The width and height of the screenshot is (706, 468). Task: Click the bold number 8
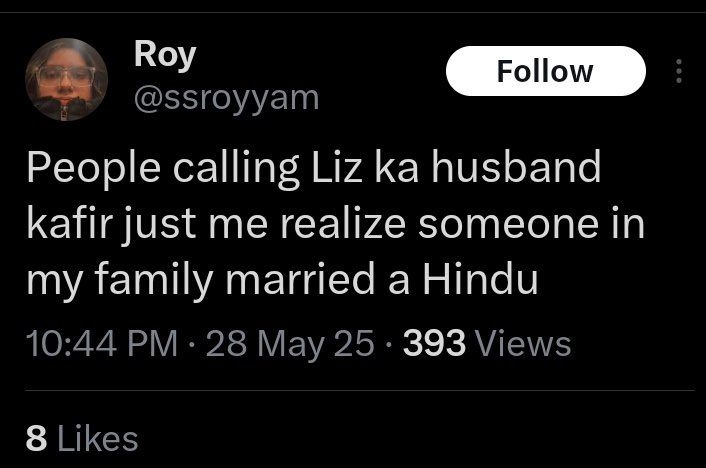[x=36, y=438]
